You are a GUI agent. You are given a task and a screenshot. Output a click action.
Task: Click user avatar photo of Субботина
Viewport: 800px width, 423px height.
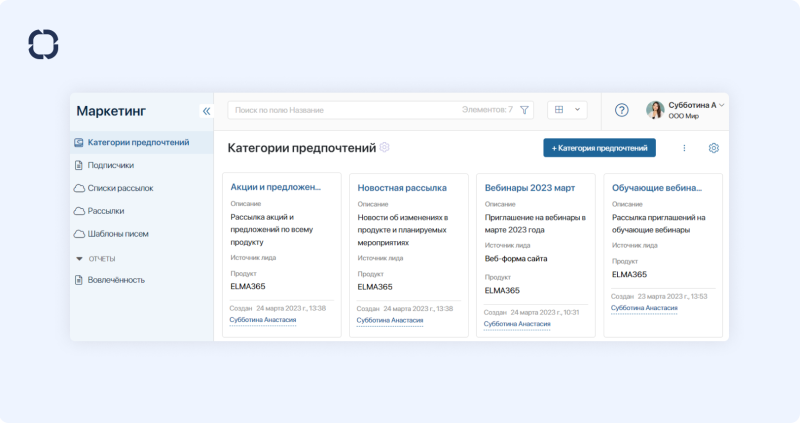[655, 110]
